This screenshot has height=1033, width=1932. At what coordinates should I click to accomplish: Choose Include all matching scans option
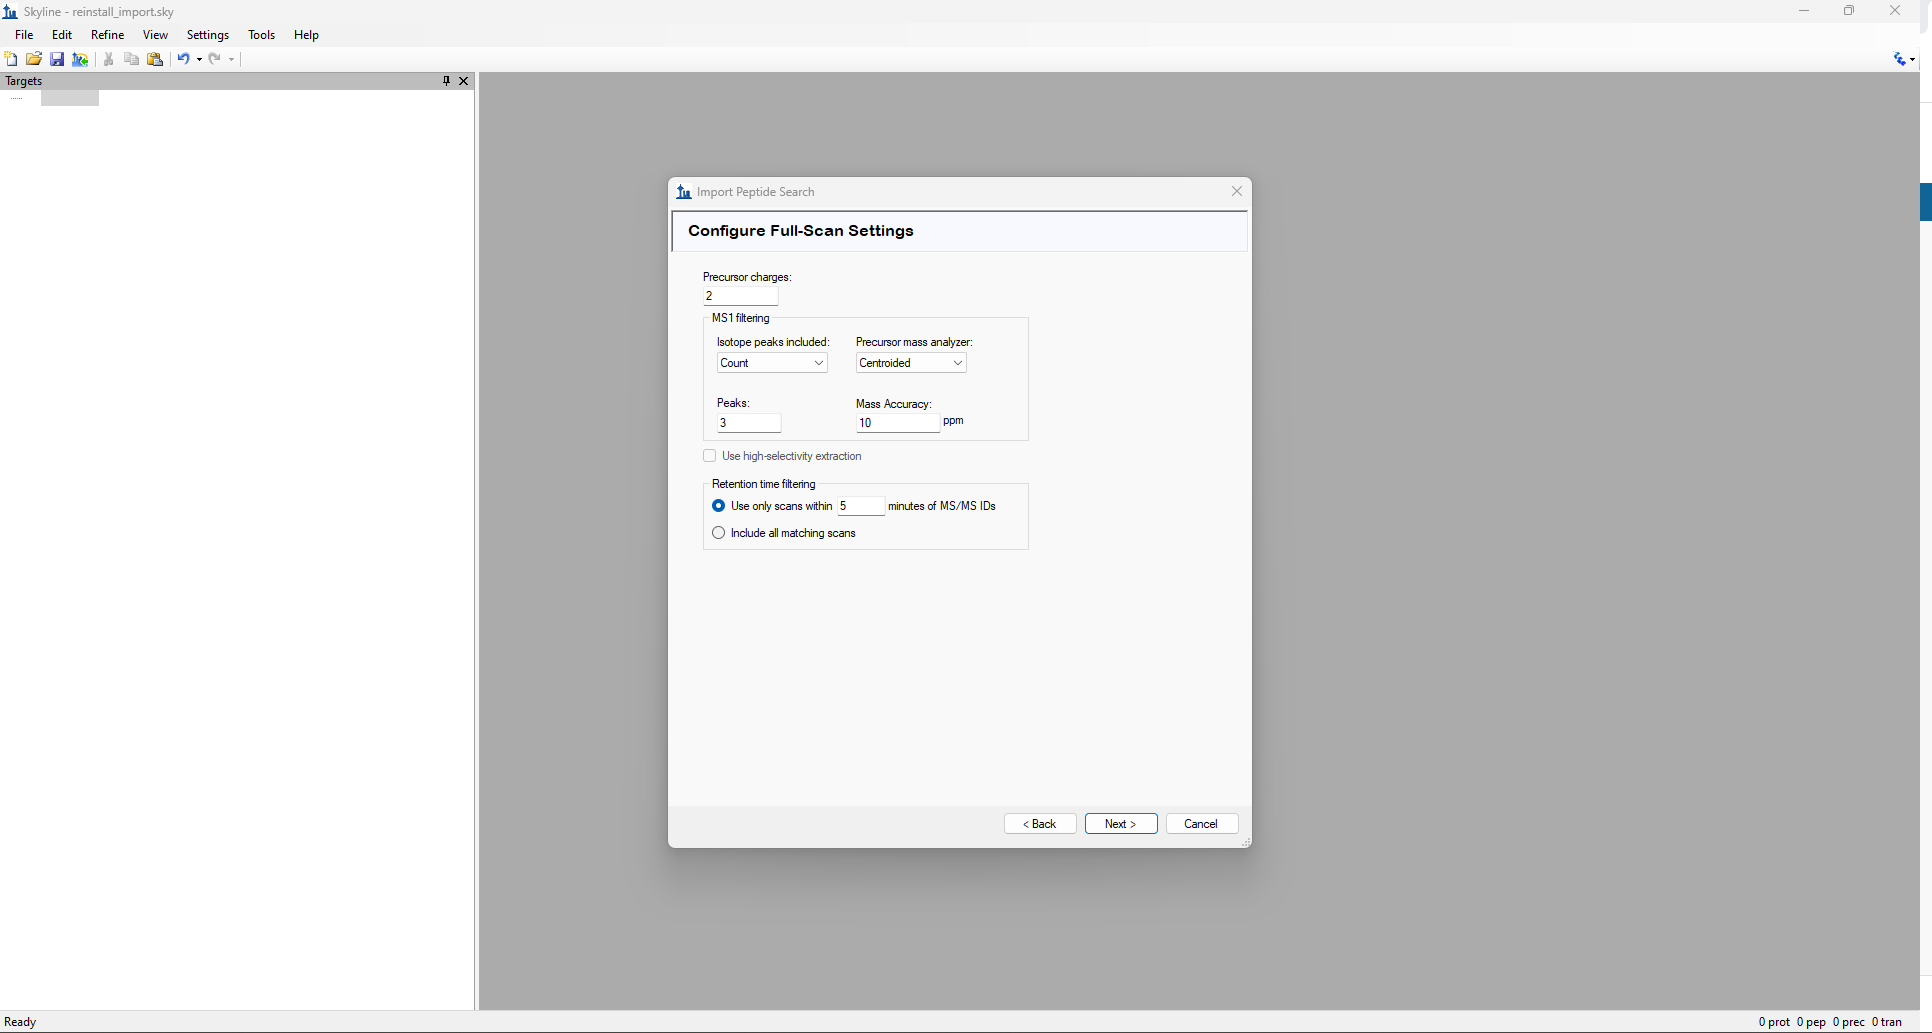(718, 533)
